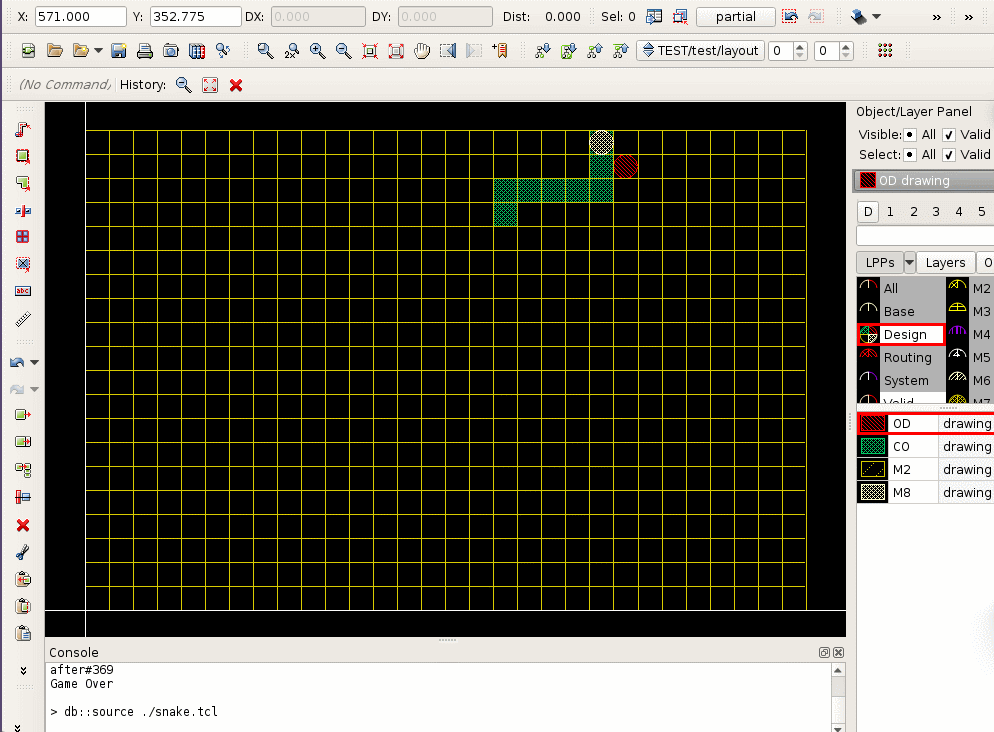Screen dimensions: 994x732
Task: Open the OD drawing layer selector
Action: click(x=924, y=181)
